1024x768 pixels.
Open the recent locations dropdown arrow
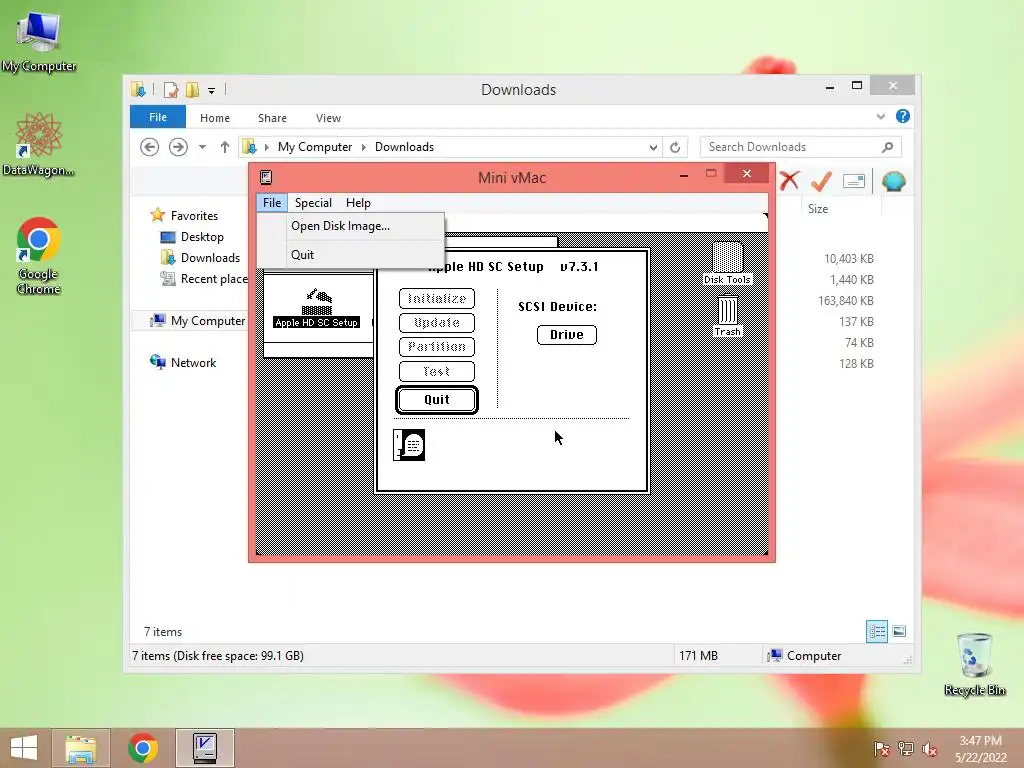click(202, 147)
